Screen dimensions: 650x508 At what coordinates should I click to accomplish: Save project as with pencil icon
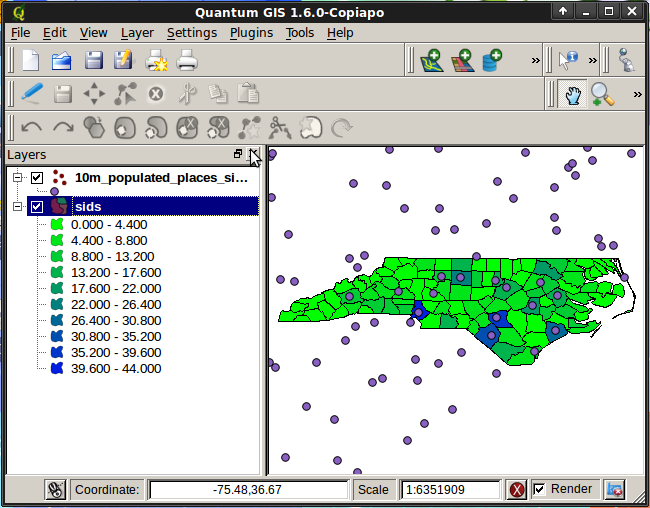[124, 60]
